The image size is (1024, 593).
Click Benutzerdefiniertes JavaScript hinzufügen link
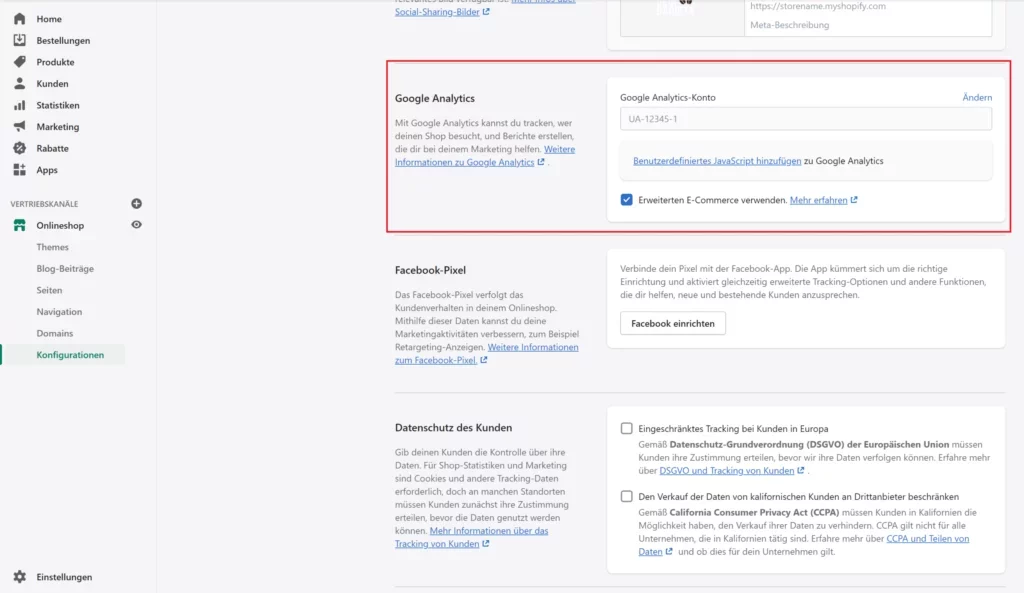717,161
